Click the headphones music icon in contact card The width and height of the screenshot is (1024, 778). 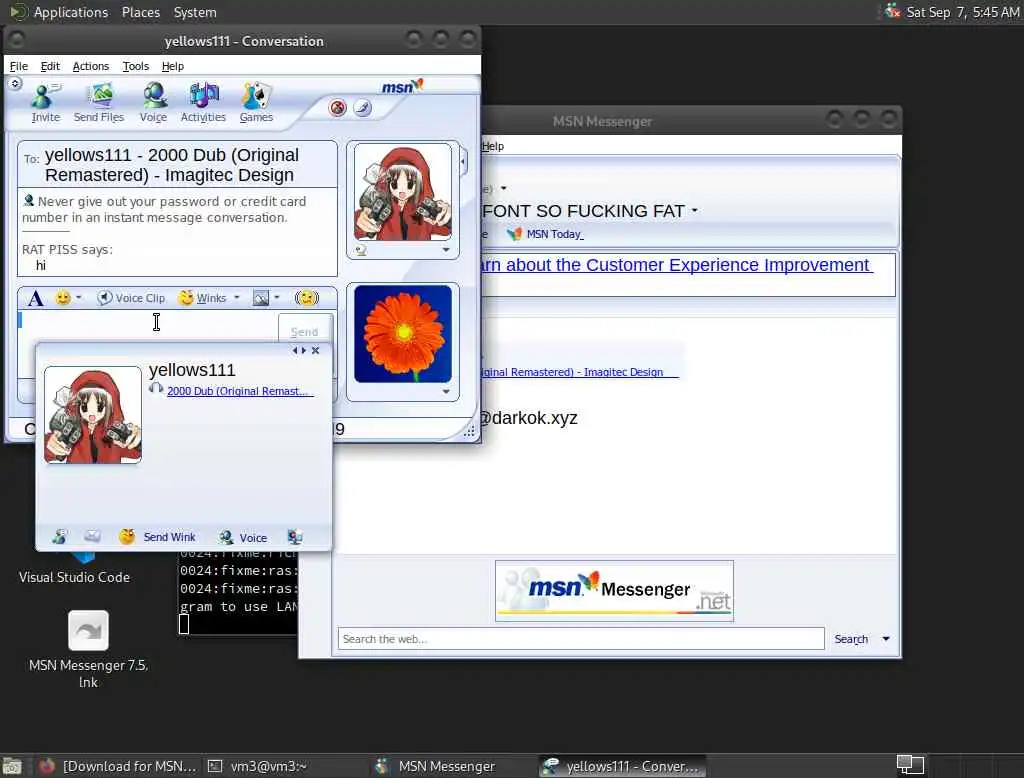pyautogui.click(x=156, y=389)
